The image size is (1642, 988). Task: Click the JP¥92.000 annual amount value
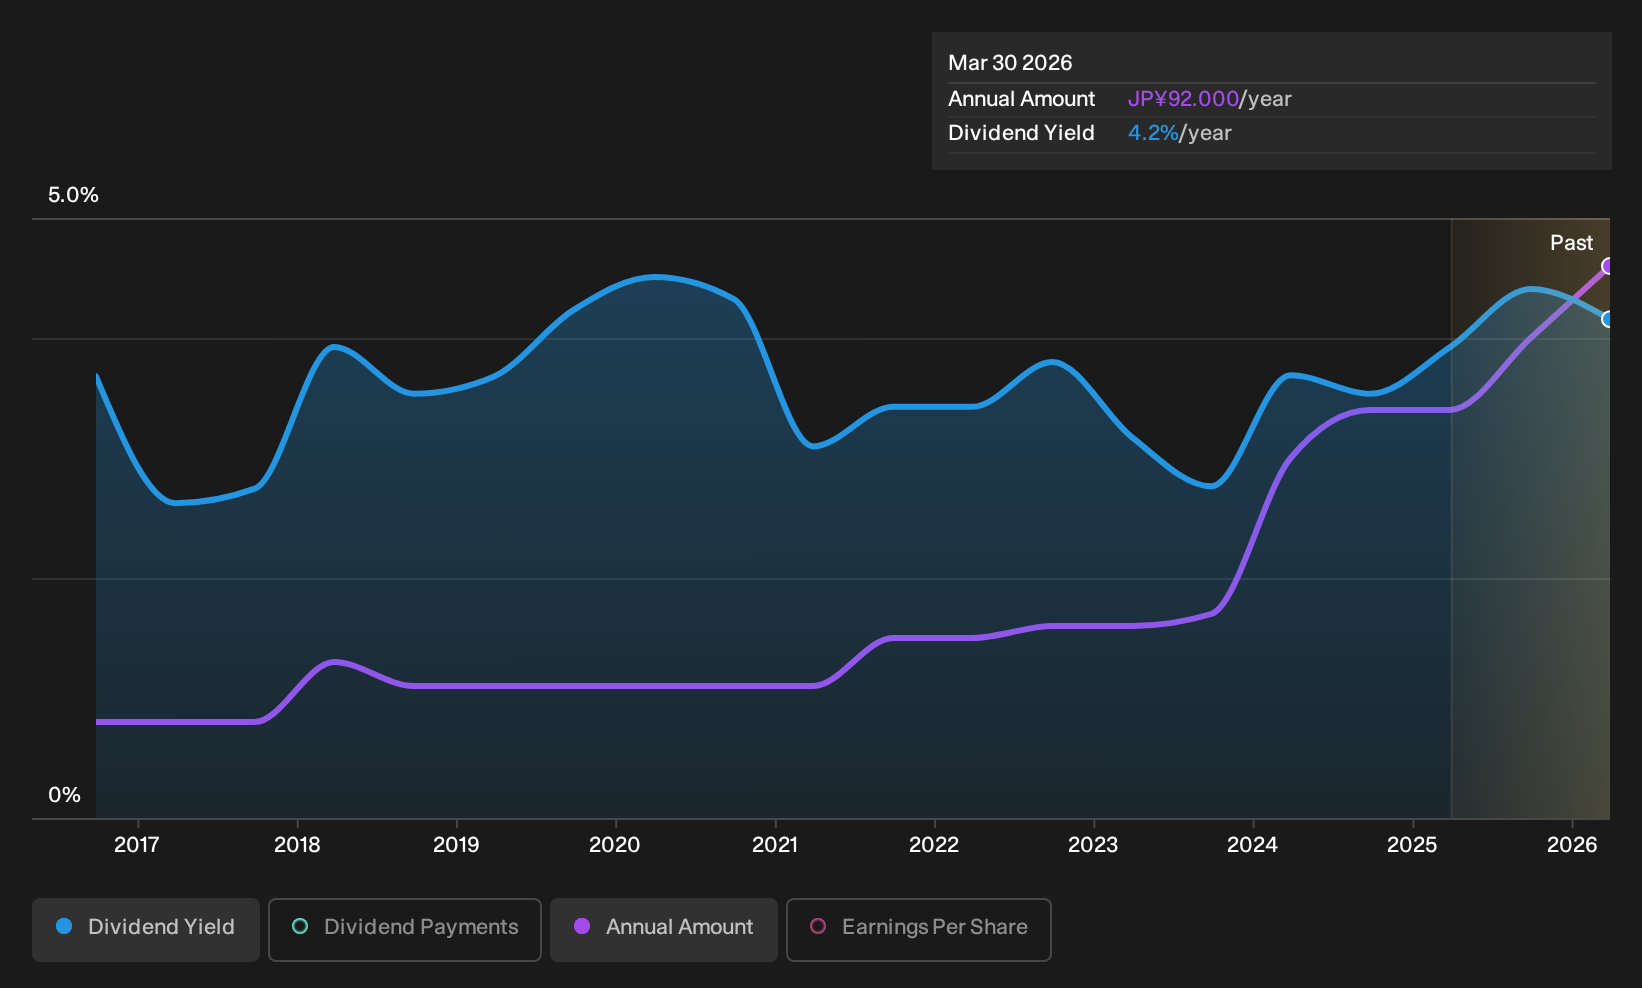(1183, 99)
